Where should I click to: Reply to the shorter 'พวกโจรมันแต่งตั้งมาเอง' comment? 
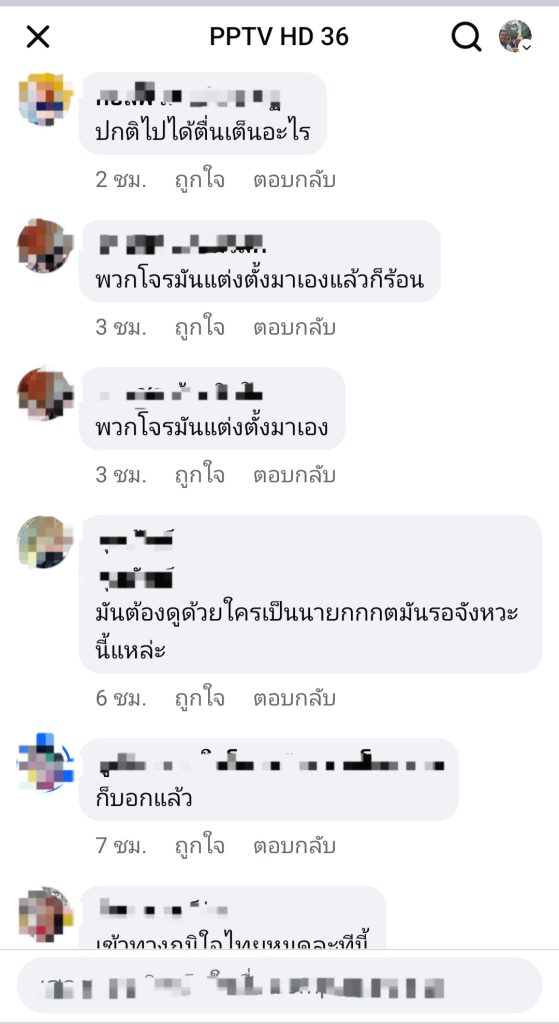pyautogui.click(x=295, y=475)
